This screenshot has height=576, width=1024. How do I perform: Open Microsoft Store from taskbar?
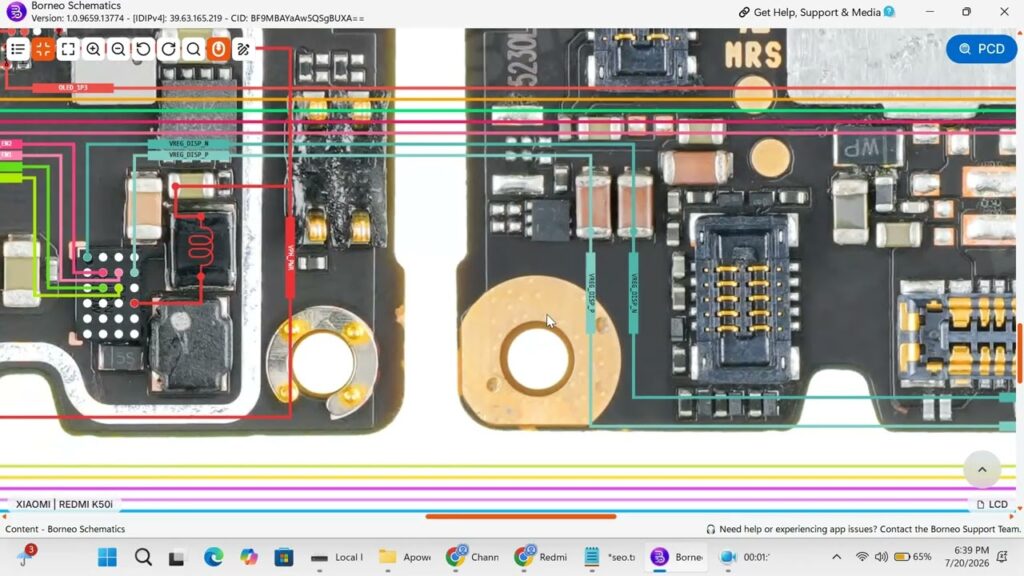[283, 557]
